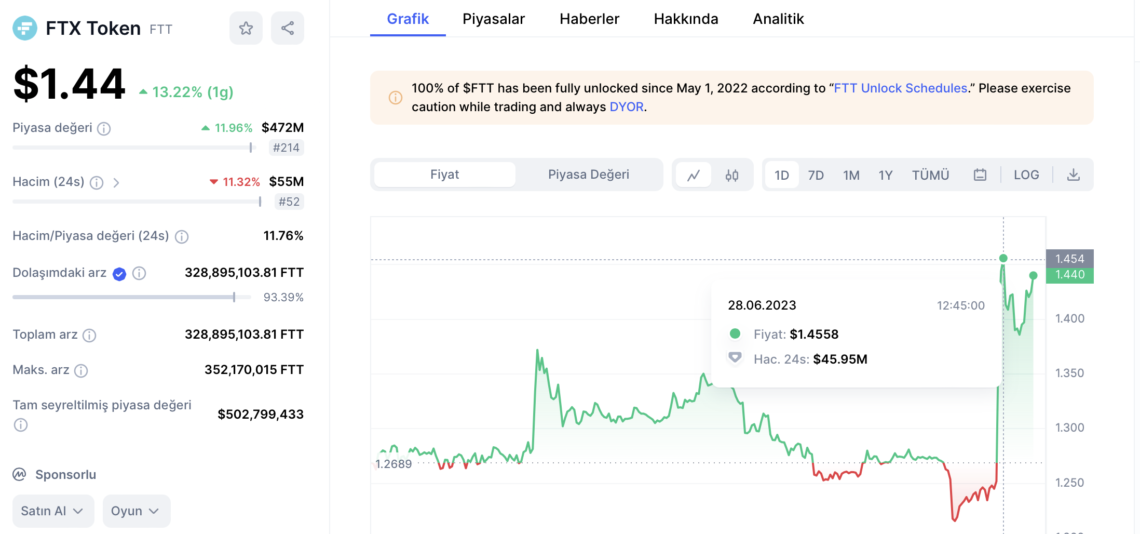Set chart range to TÜMÜ
This screenshot has height=534, width=1140.
[931, 175]
